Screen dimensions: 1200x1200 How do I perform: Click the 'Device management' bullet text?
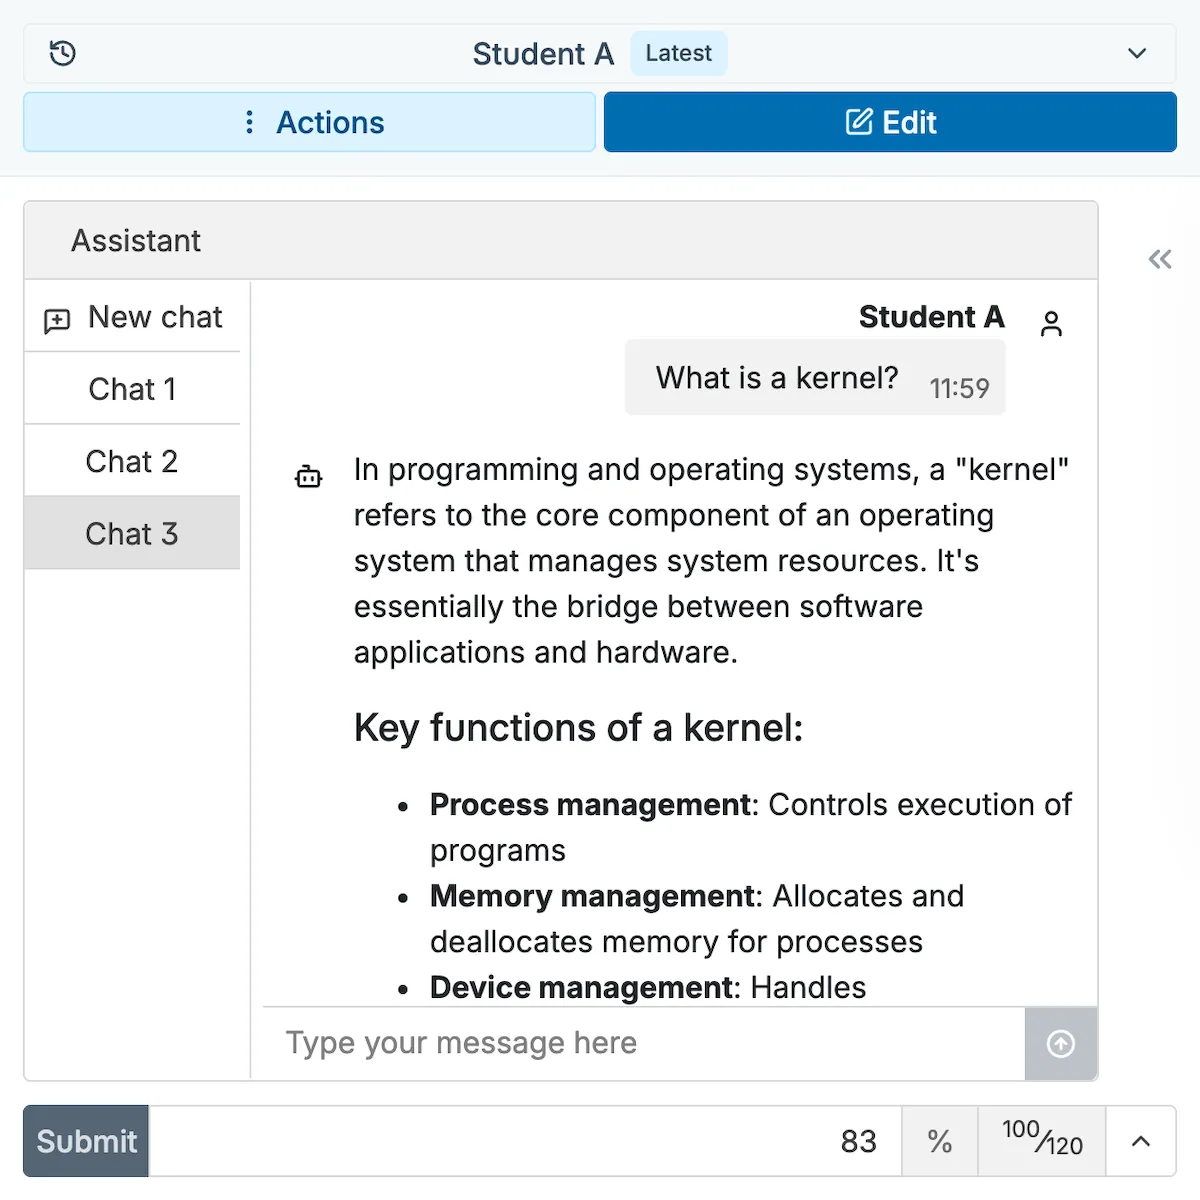point(581,988)
